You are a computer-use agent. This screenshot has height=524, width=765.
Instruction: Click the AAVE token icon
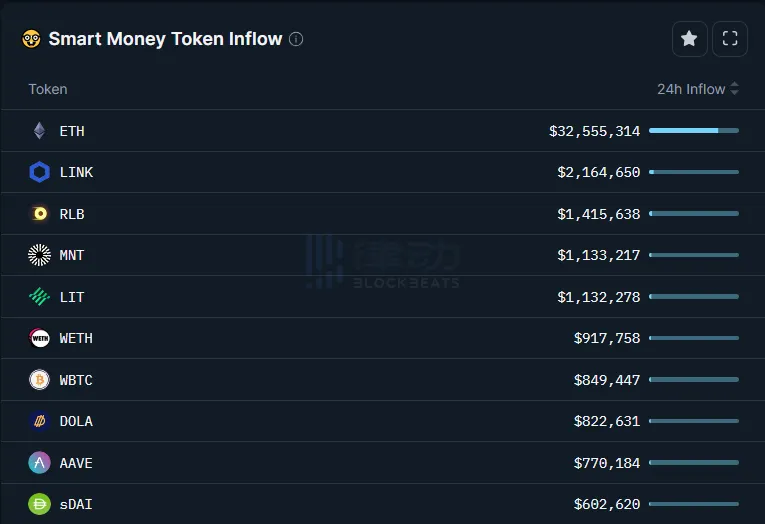[x=40, y=463]
